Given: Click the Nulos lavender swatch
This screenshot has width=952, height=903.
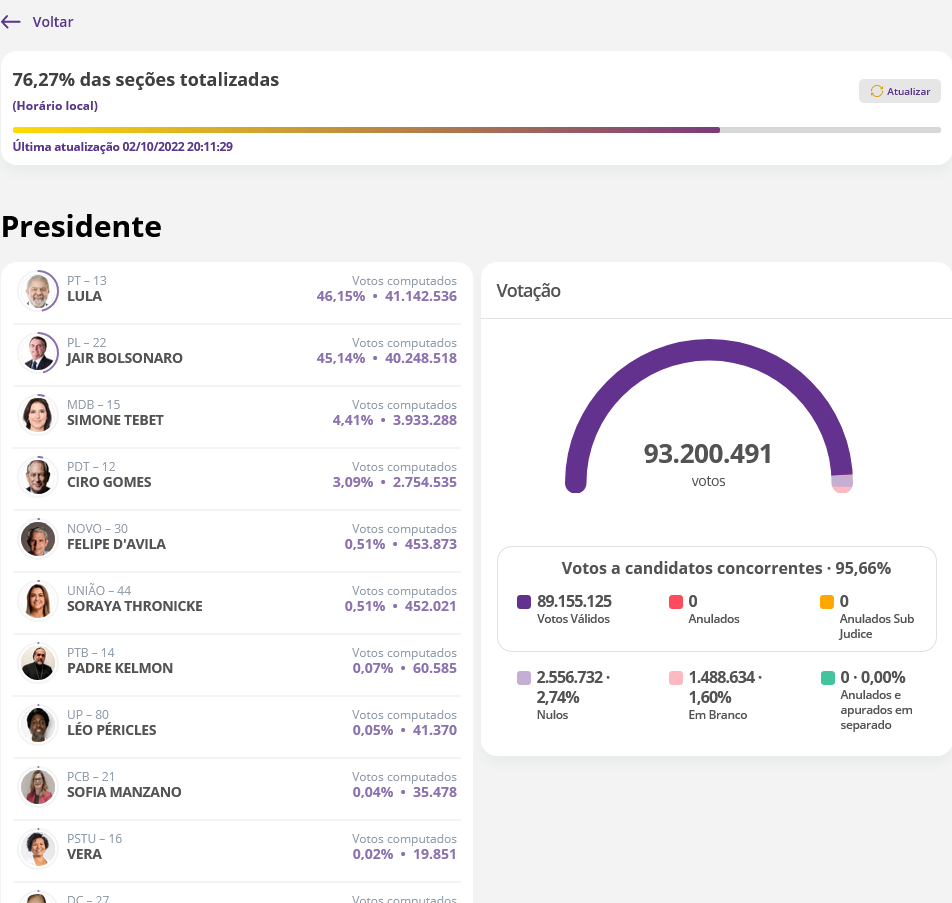Looking at the screenshot, I should pyautogui.click(x=524, y=678).
